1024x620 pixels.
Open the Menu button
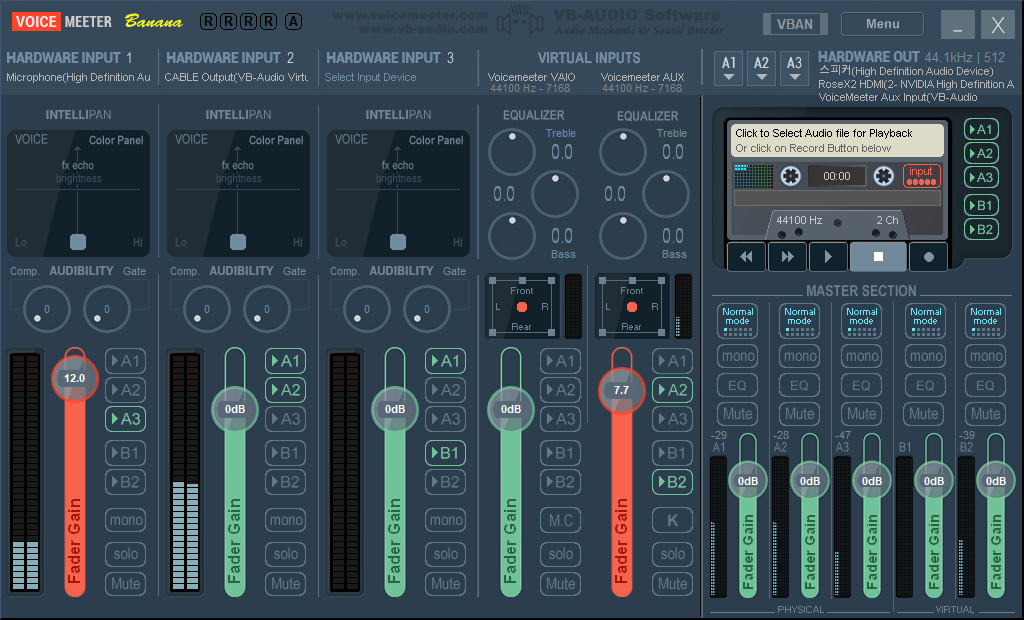point(882,24)
